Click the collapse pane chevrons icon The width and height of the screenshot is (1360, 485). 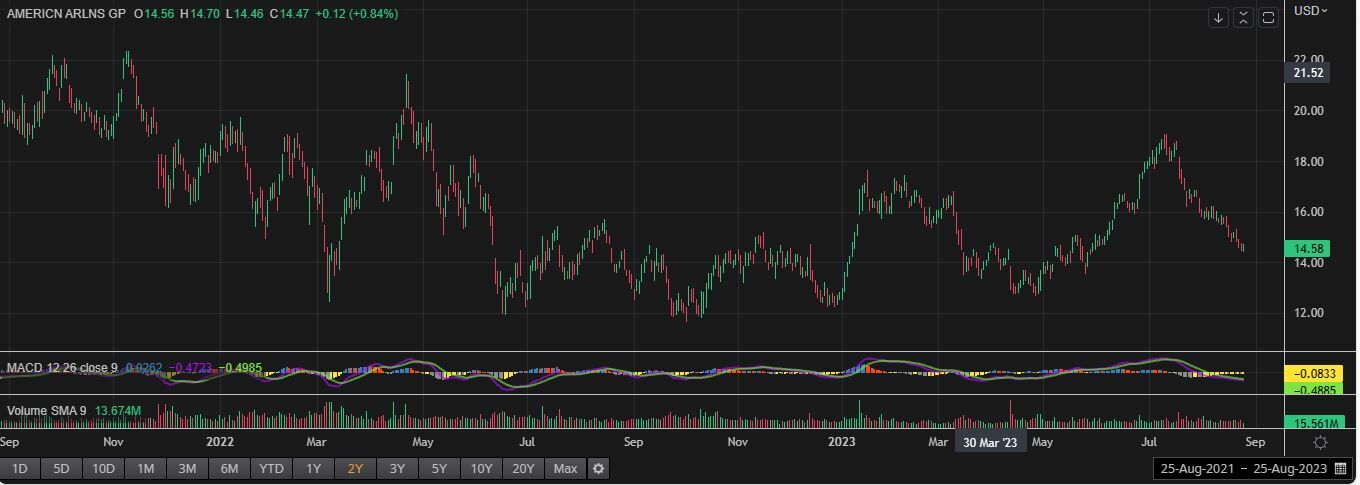point(1243,18)
